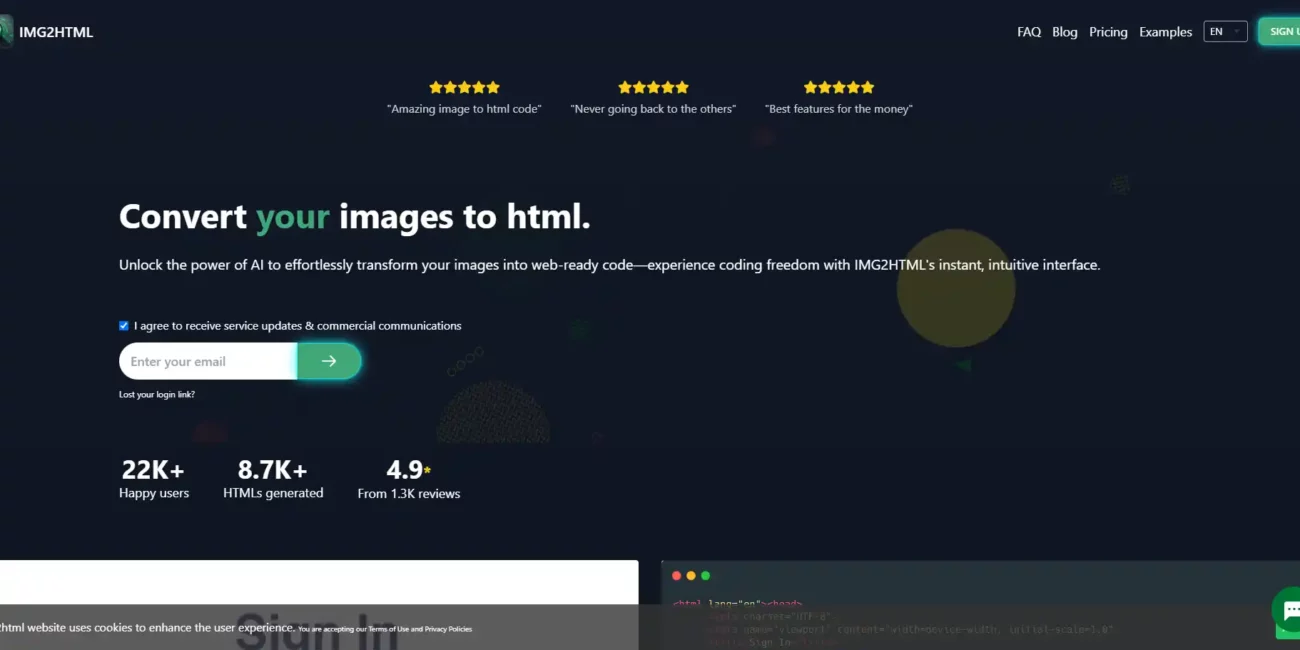Open the chat widget bubble
1300x650 pixels.
tap(1287, 609)
